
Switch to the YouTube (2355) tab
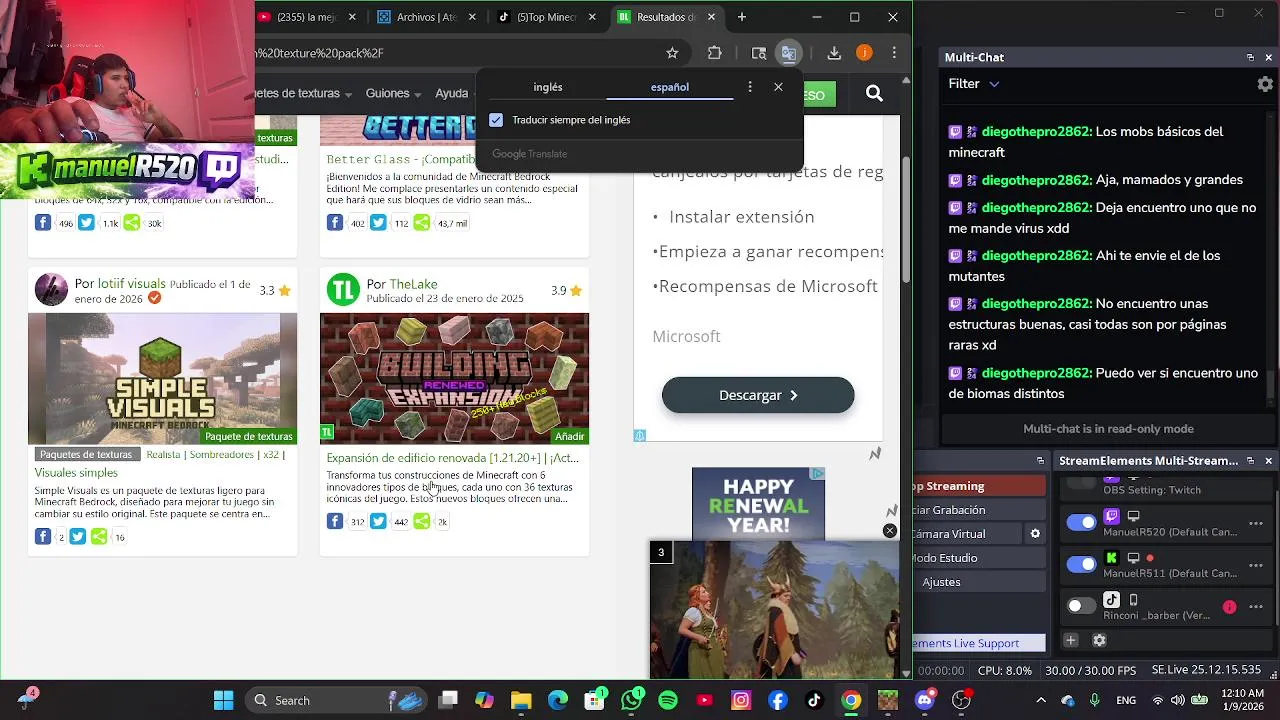click(x=305, y=17)
